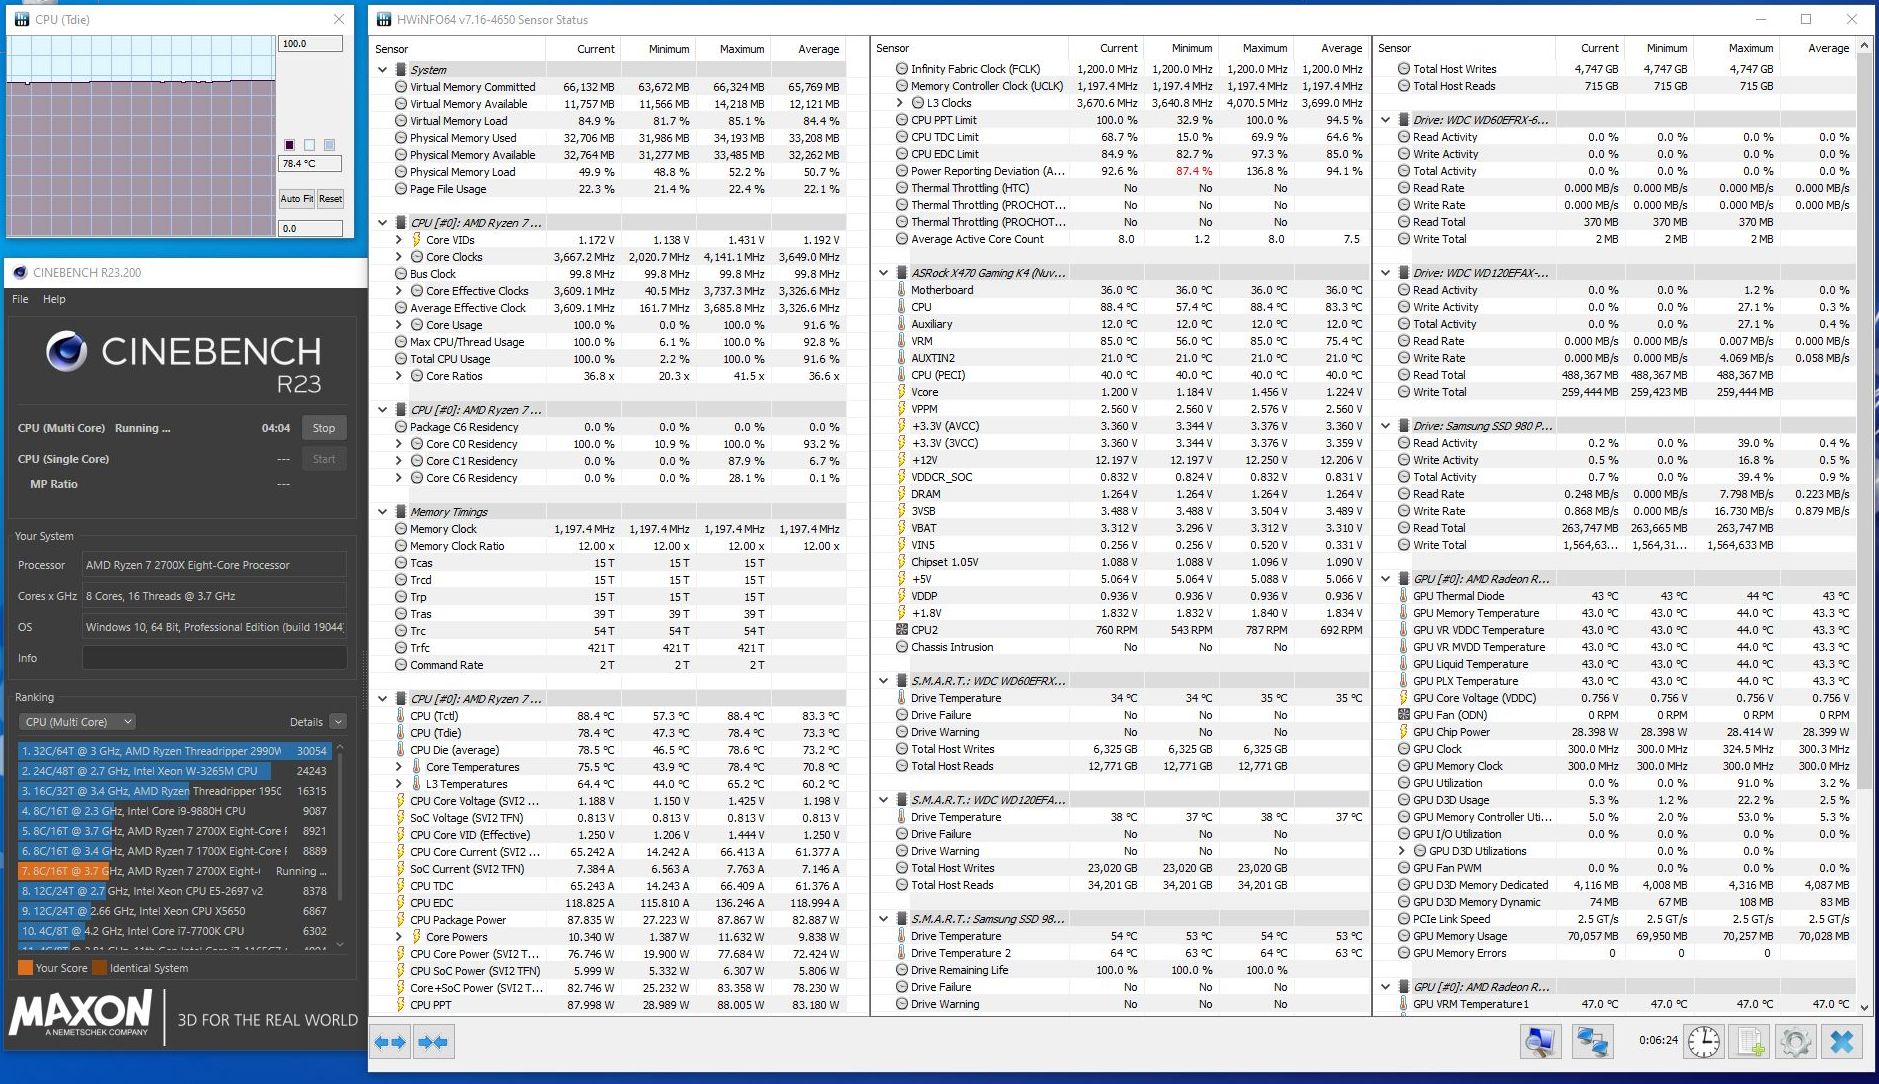Collapse the Drive: Samsung SSD 980 group
The width and height of the screenshot is (1879, 1084).
tap(1385, 426)
